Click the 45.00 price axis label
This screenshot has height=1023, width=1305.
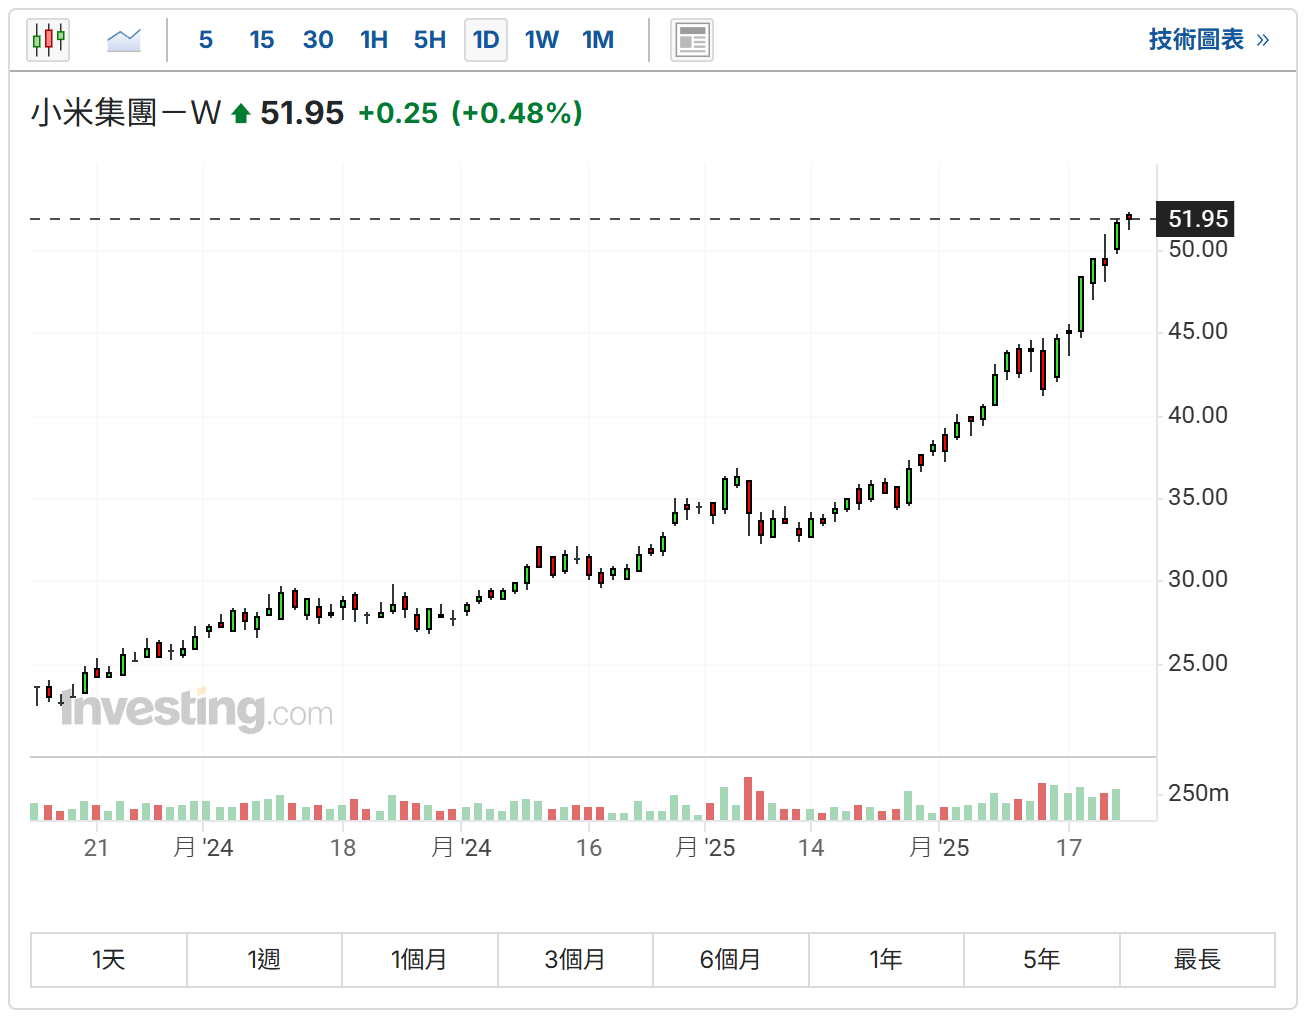pyautogui.click(x=1198, y=332)
